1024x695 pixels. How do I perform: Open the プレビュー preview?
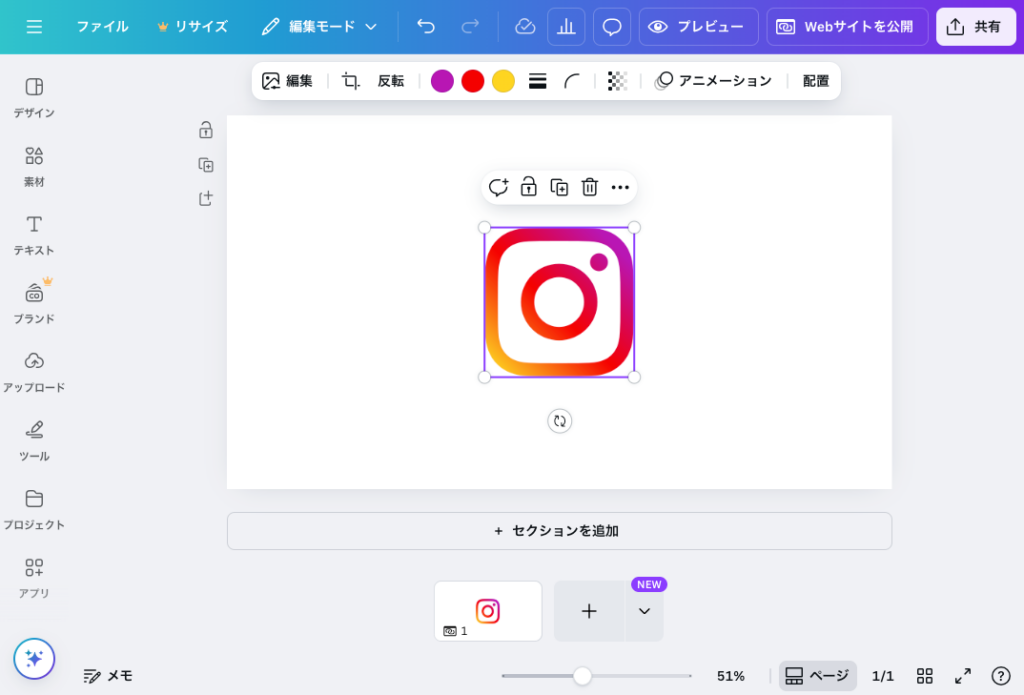[698, 27]
